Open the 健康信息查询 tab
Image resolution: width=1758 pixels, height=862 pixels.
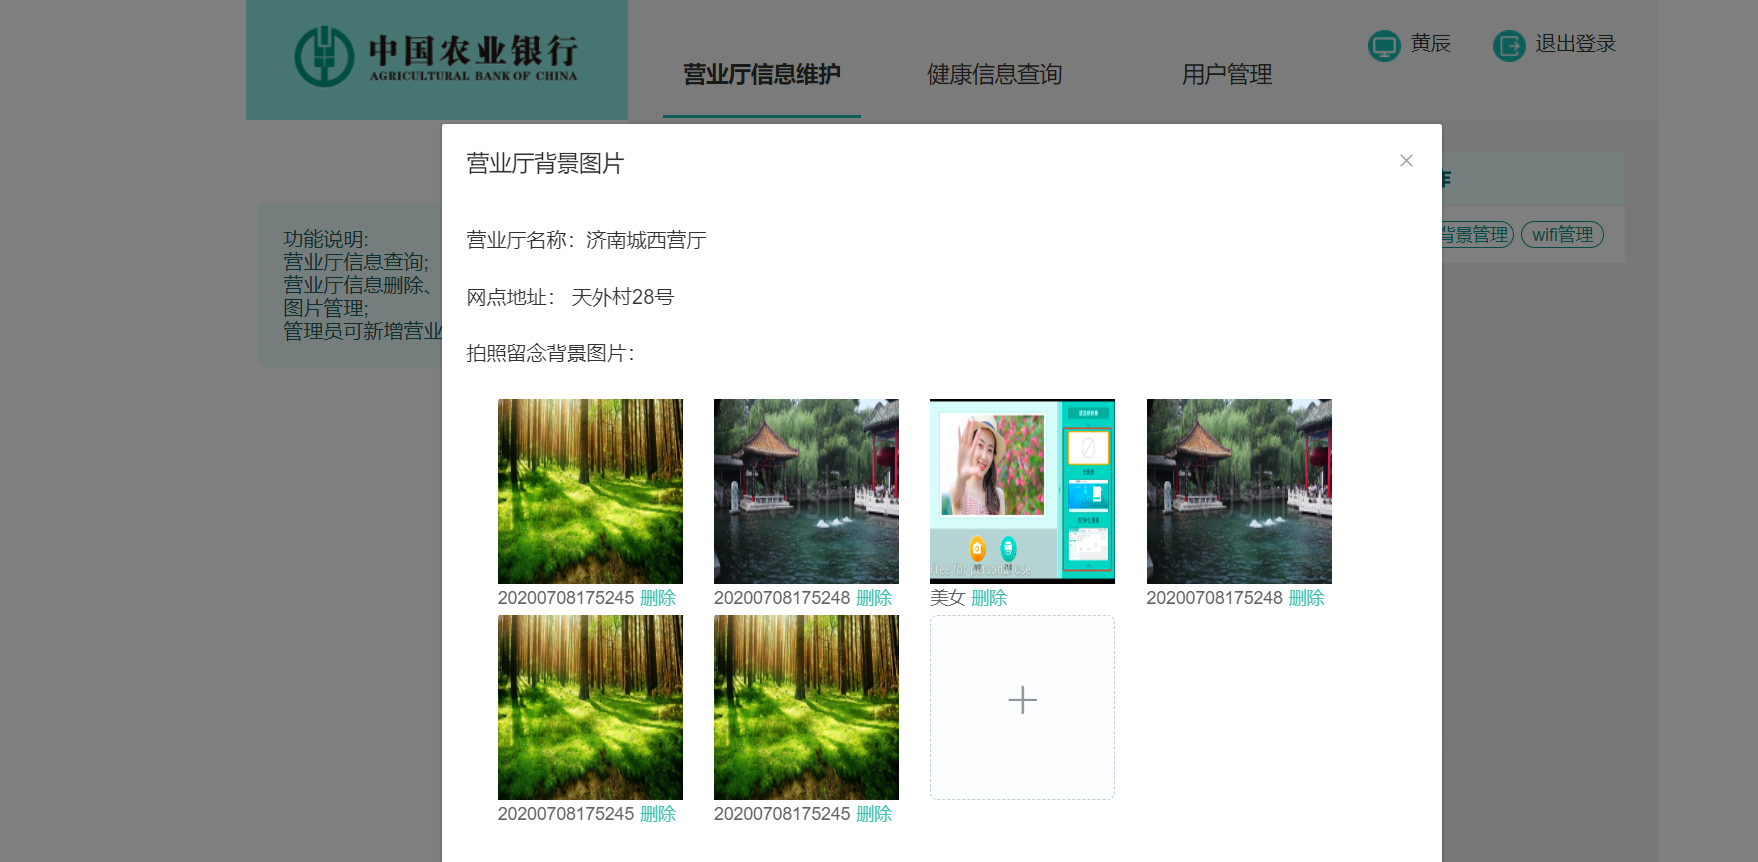click(994, 74)
